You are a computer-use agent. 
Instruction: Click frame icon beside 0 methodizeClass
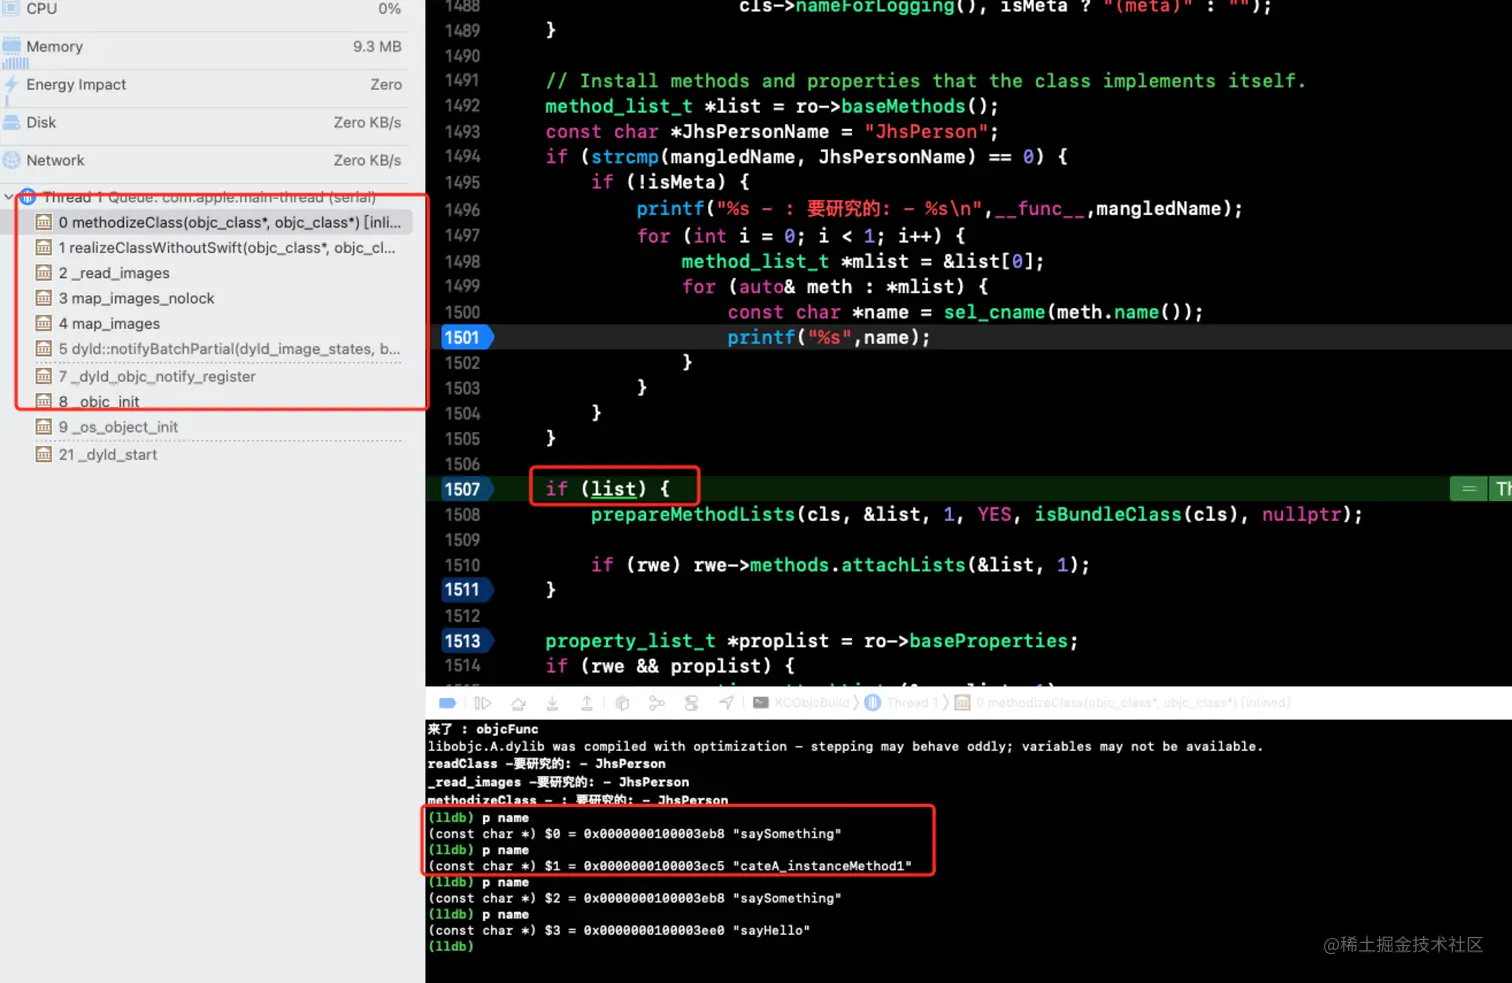click(43, 222)
